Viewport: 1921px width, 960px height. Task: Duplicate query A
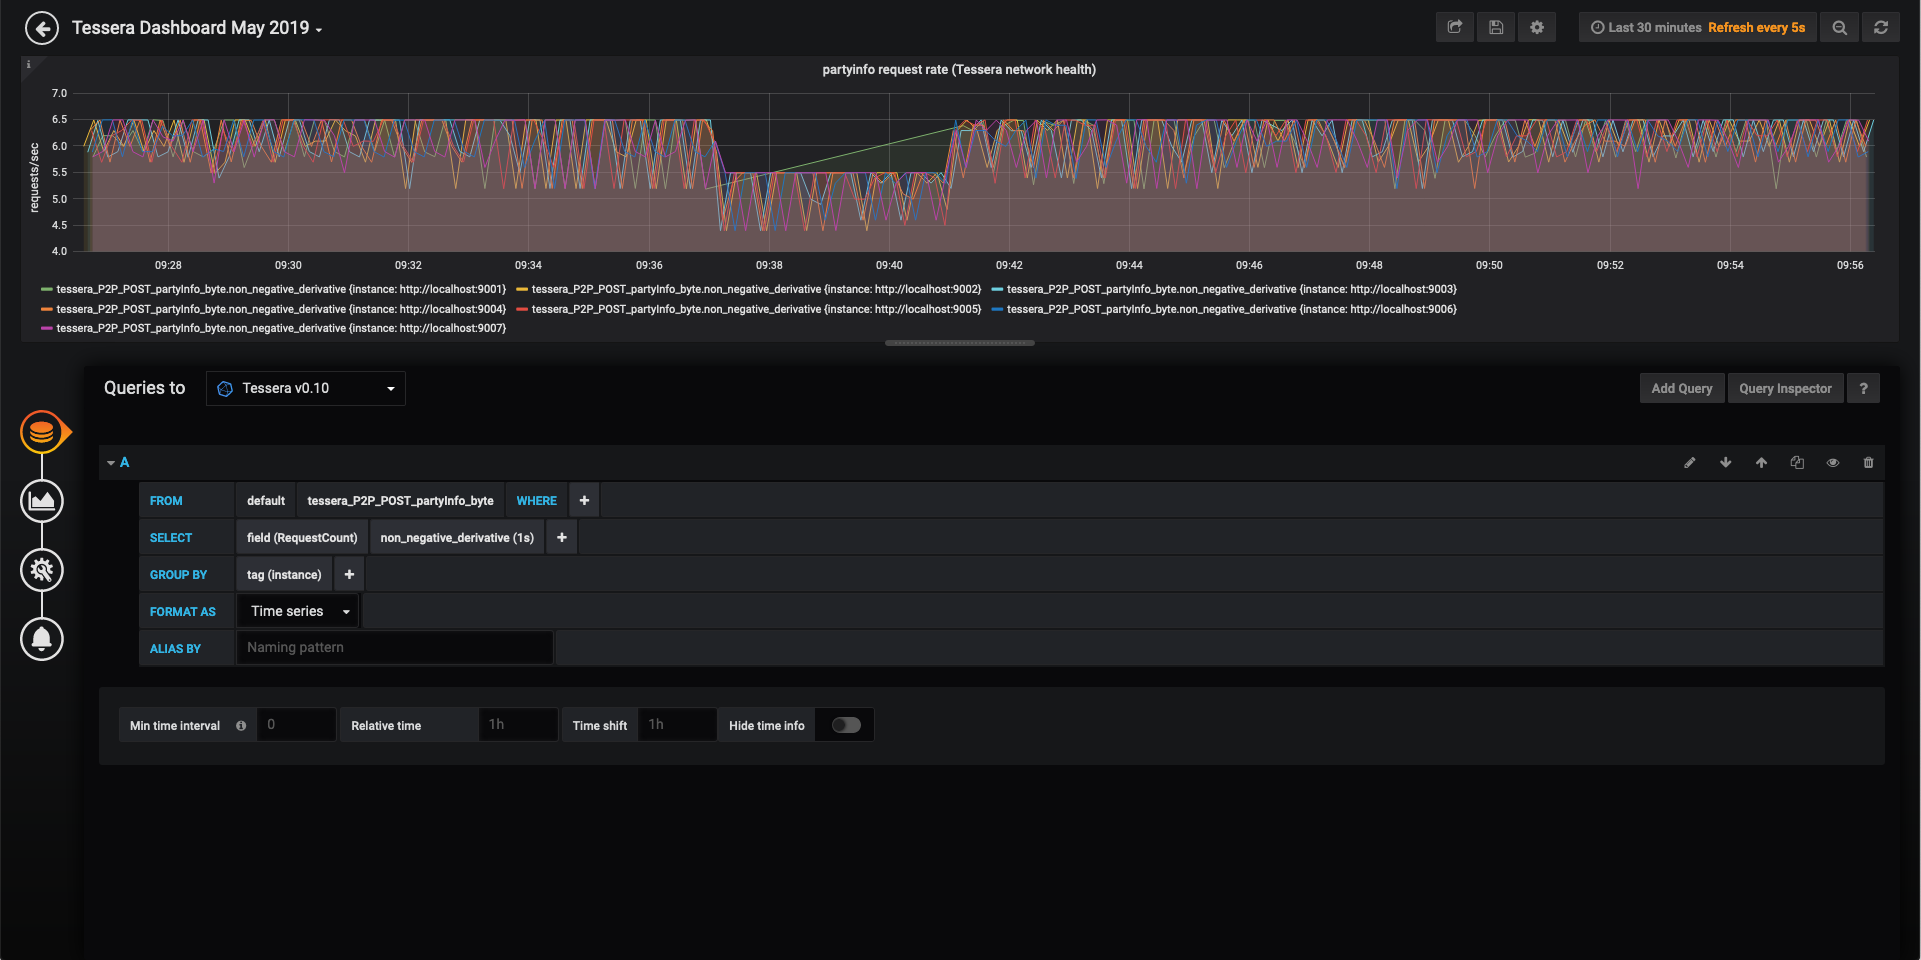[1797, 462]
